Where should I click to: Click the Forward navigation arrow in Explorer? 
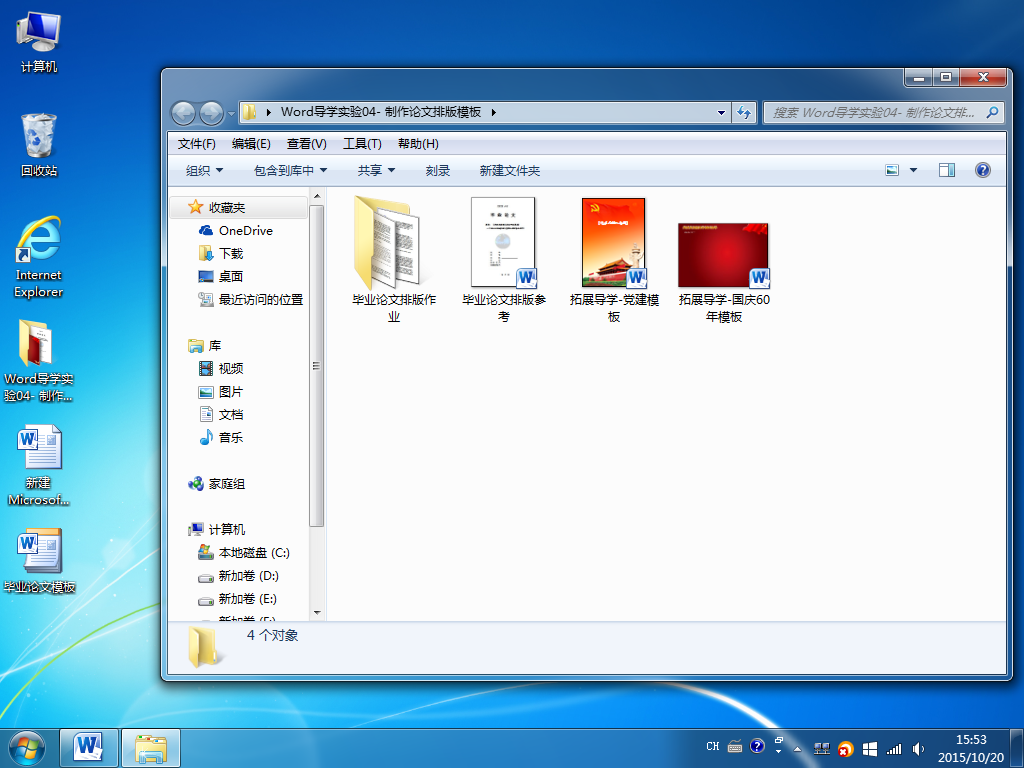click(211, 113)
